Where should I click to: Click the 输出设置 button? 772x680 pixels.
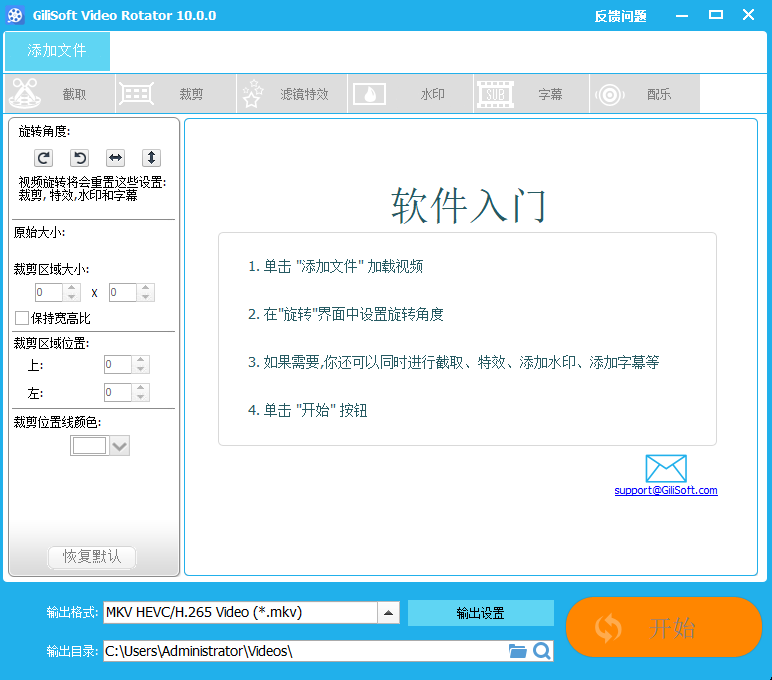pyautogui.click(x=480, y=613)
